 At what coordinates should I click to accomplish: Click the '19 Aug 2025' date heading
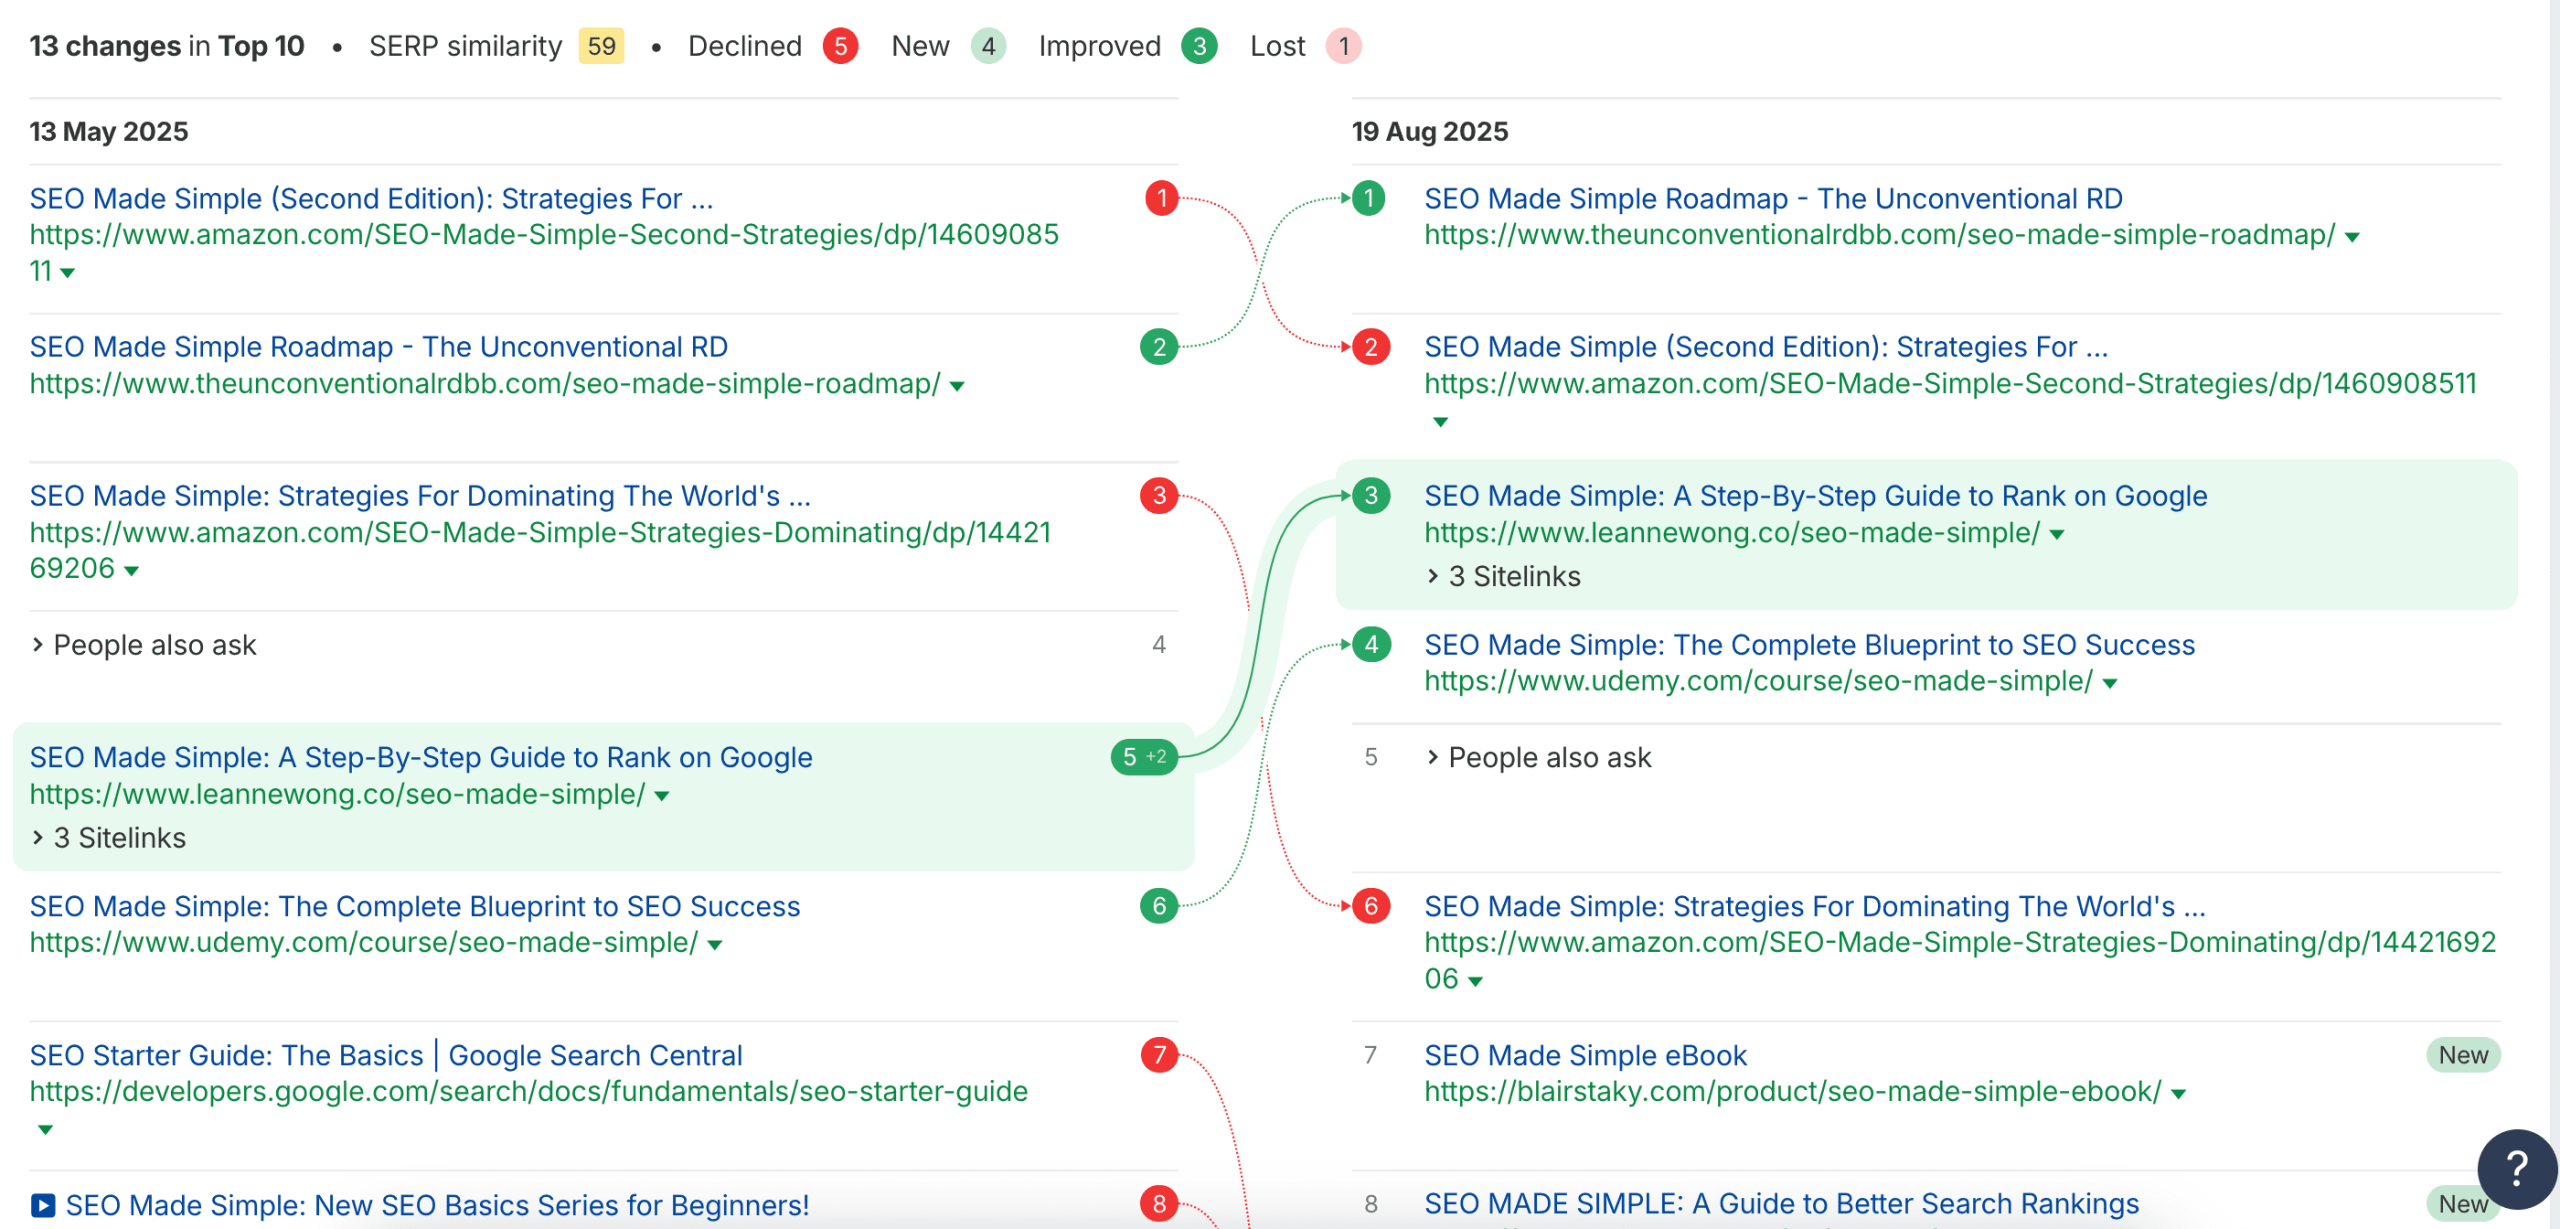click(x=1430, y=132)
